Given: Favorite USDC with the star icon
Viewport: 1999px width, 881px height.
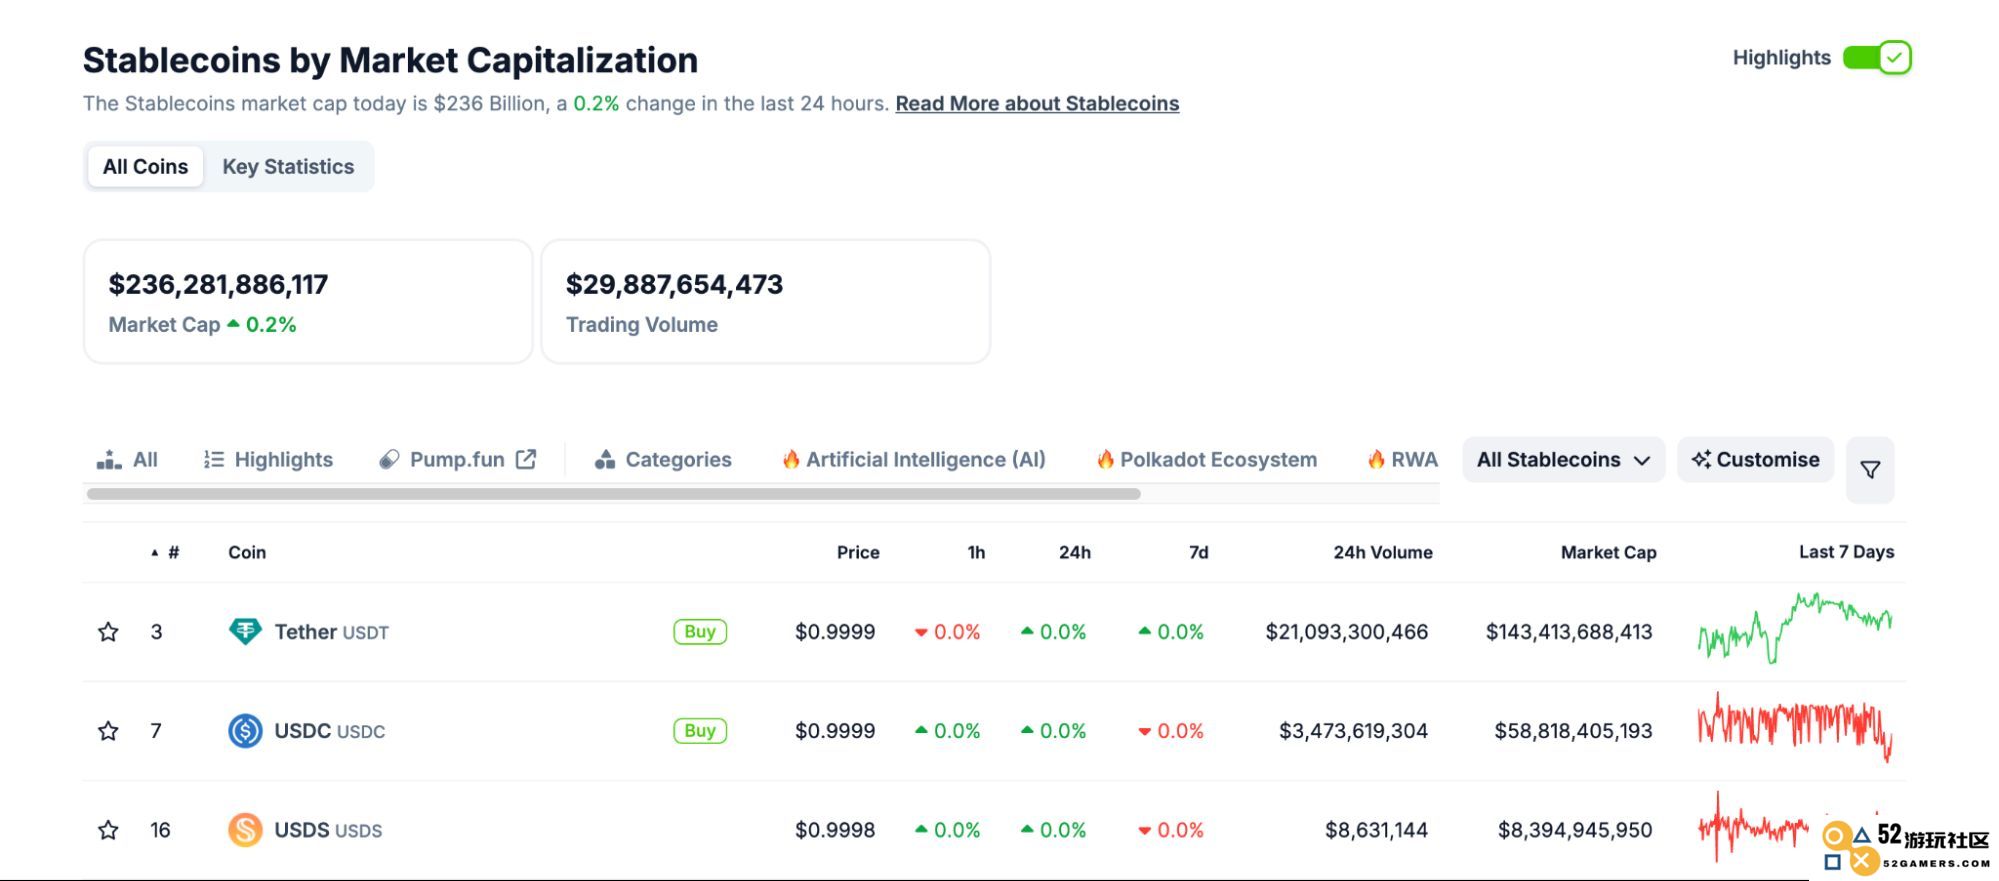Looking at the screenshot, I should pos(108,731).
